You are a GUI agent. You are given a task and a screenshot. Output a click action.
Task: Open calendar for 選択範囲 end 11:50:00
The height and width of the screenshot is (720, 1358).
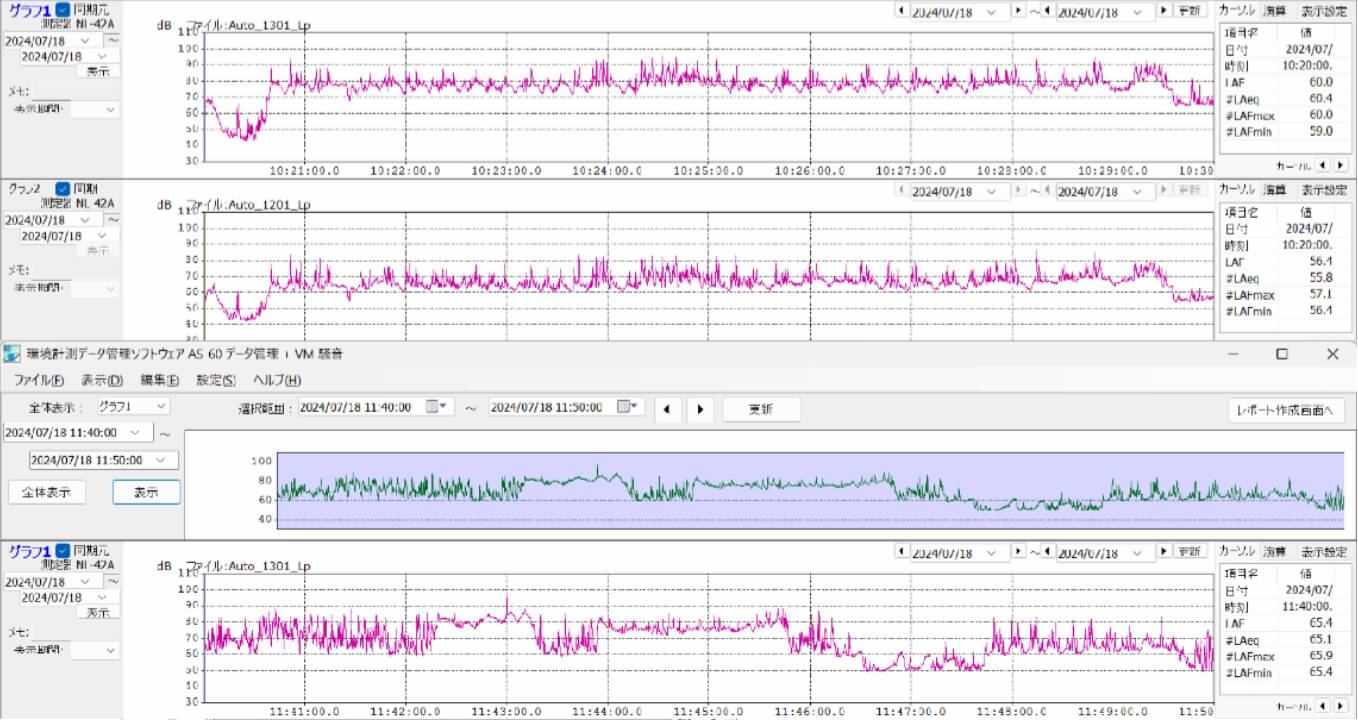pyautogui.click(x=630, y=407)
